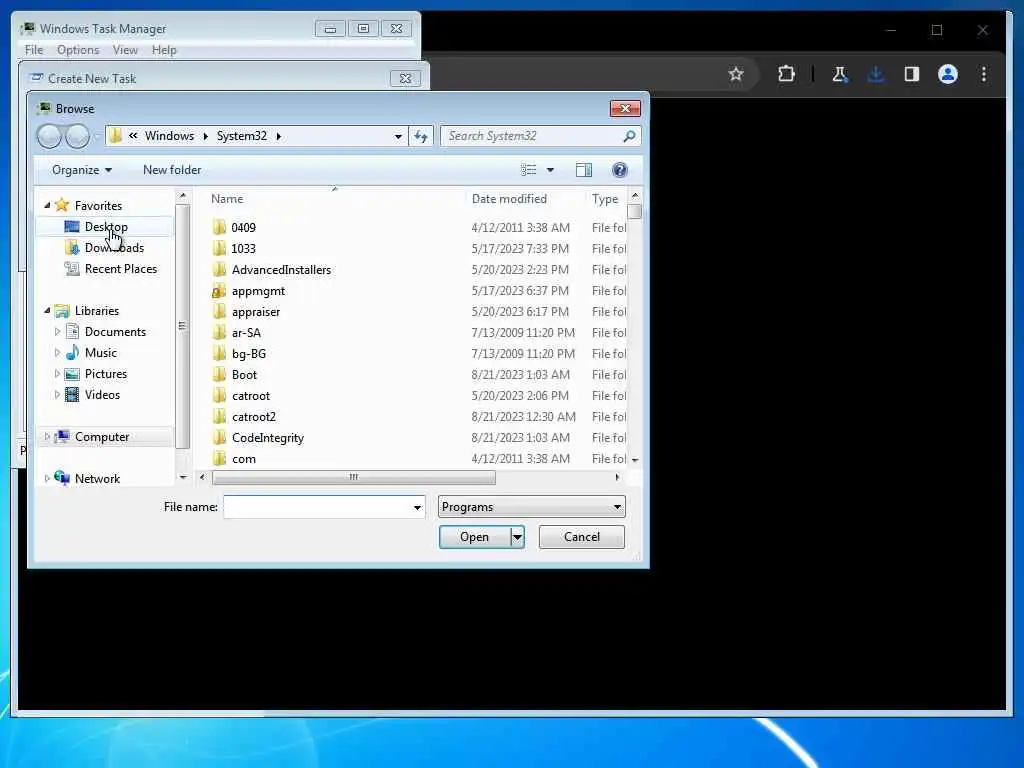Select the appmgmt locked folder icon
The height and width of the screenshot is (768, 1024).
click(219, 291)
